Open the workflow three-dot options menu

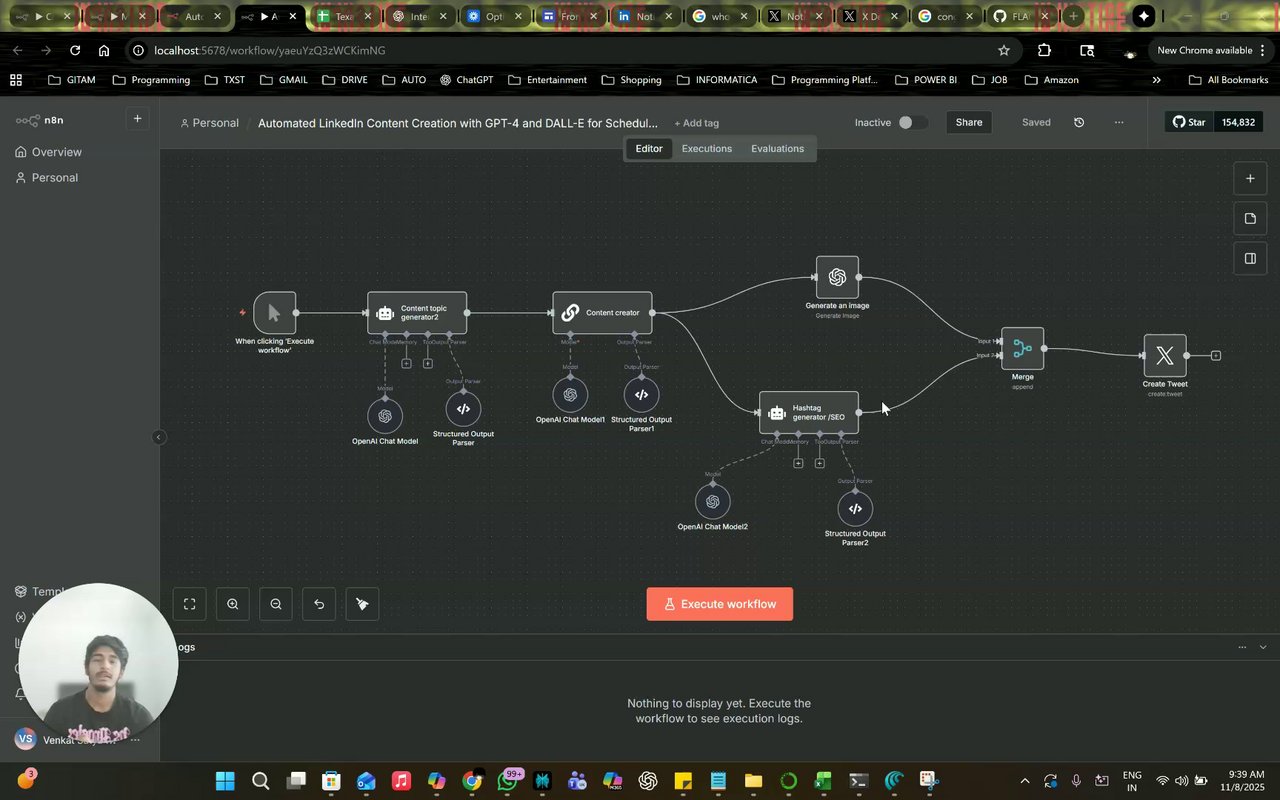click(1119, 122)
